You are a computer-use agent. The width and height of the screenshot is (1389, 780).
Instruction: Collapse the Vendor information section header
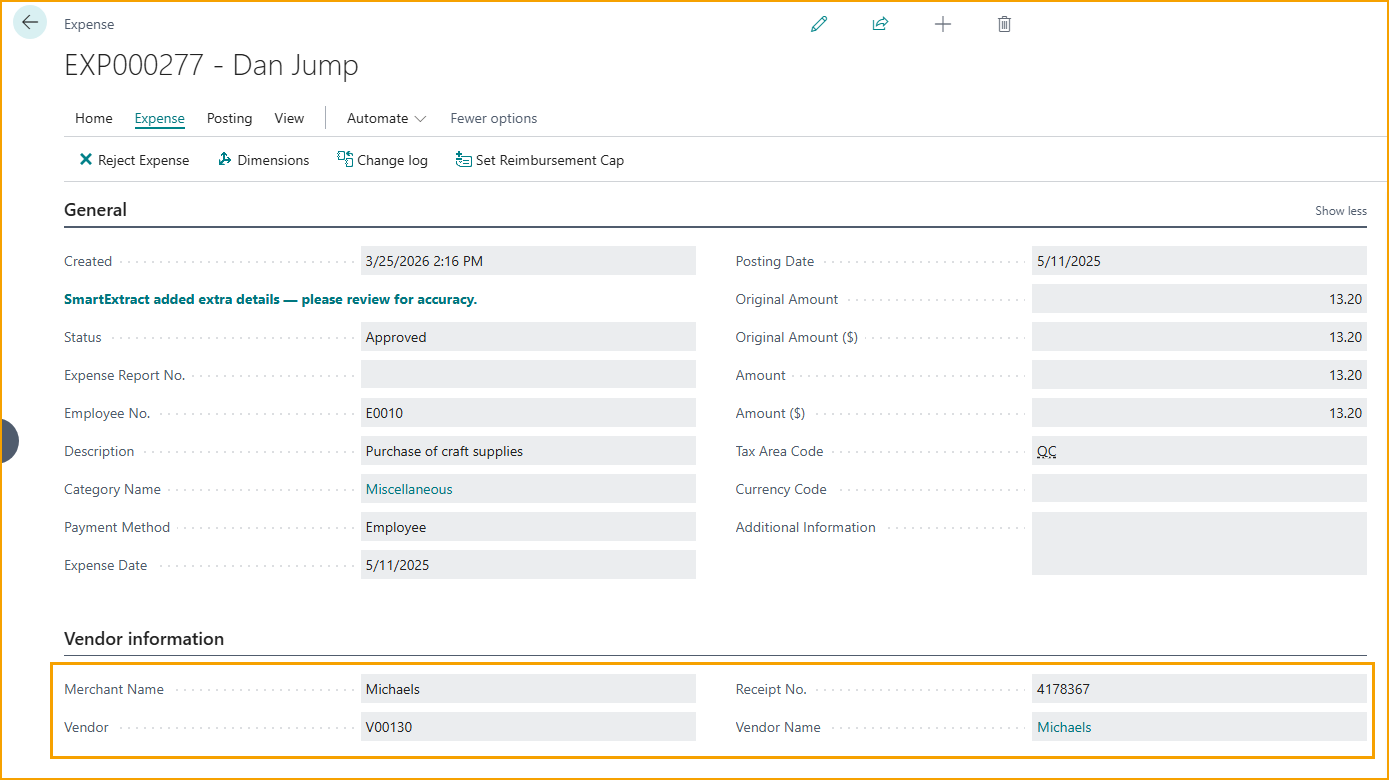144,639
